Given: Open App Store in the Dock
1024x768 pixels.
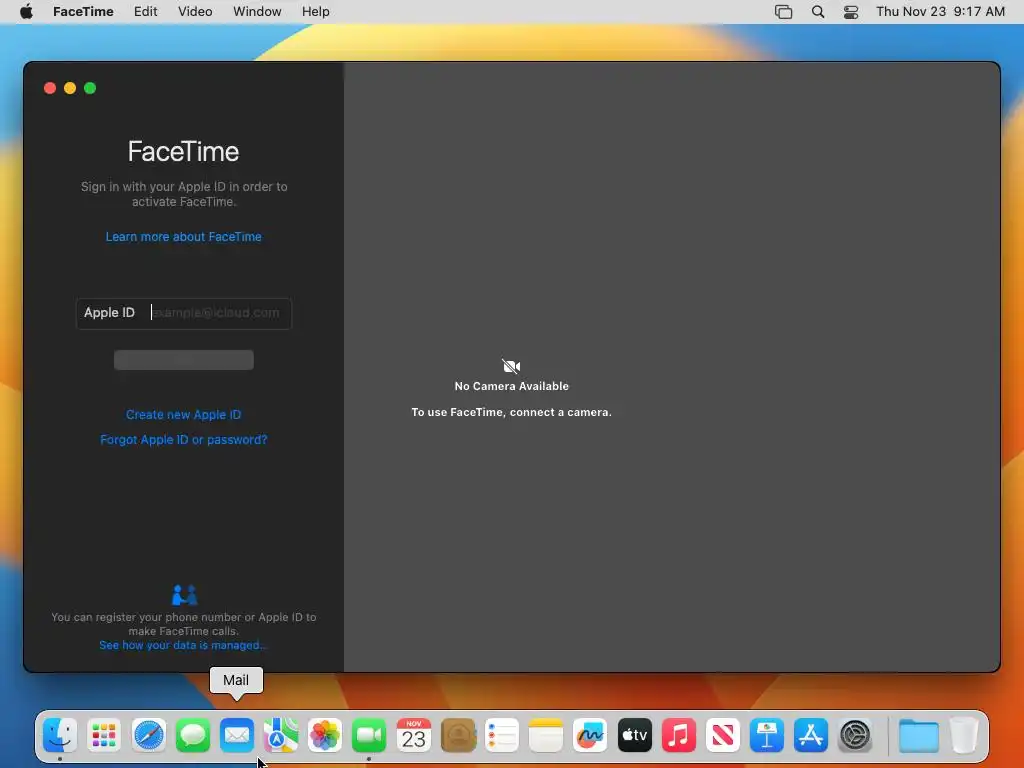Looking at the screenshot, I should [x=810, y=736].
